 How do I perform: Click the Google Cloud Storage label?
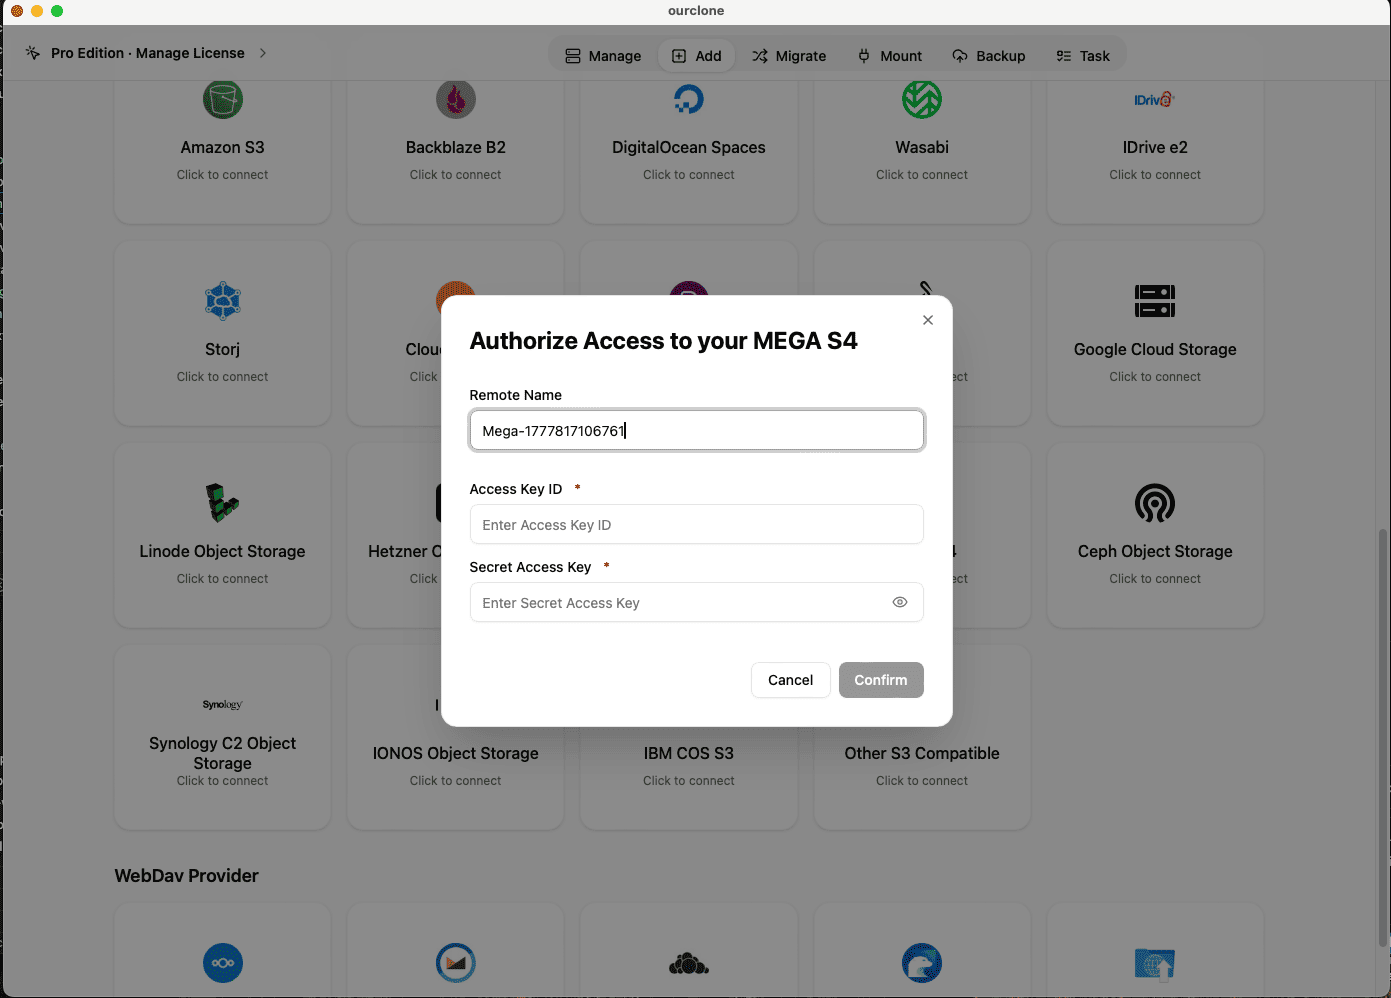pyautogui.click(x=1155, y=349)
